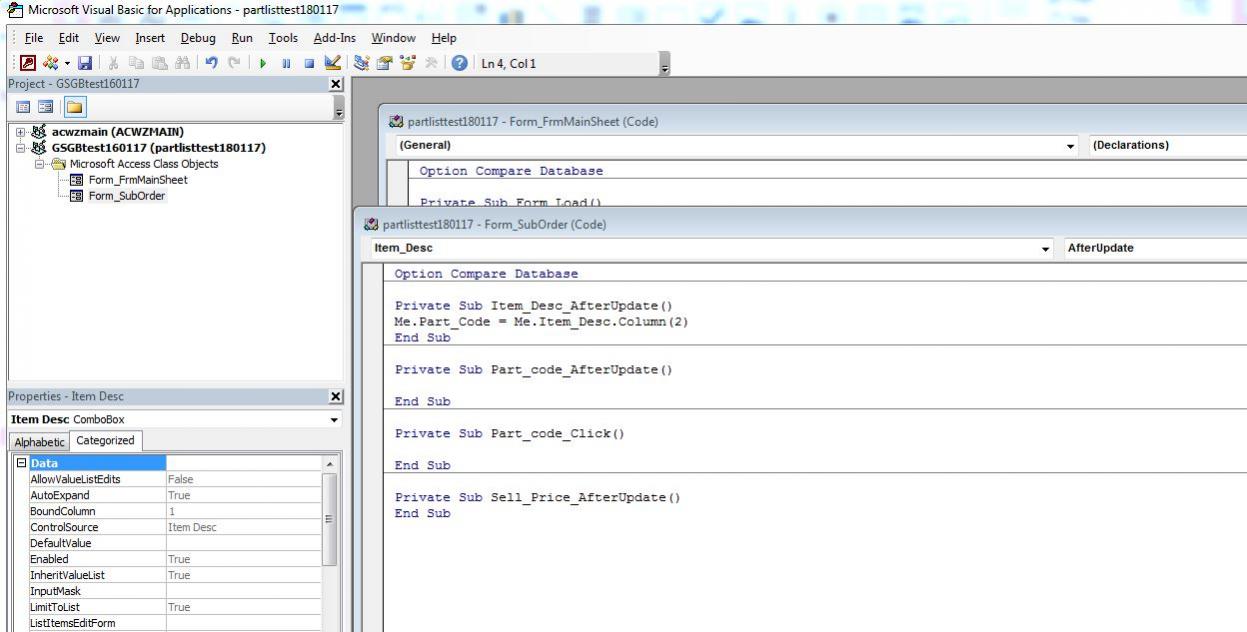
Task: Click the ControlSource value Item Desc
Action: pyautogui.click(x=243, y=527)
